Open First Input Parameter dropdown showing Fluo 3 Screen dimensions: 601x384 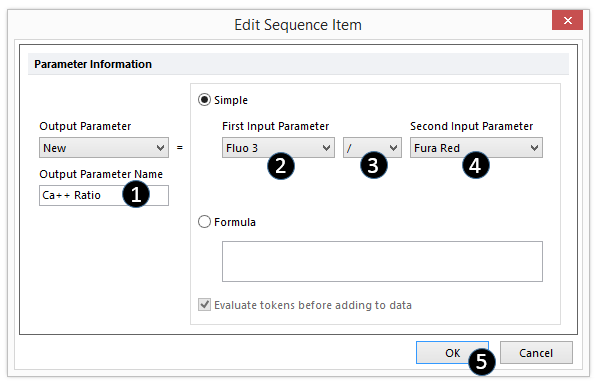pyautogui.click(x=278, y=148)
